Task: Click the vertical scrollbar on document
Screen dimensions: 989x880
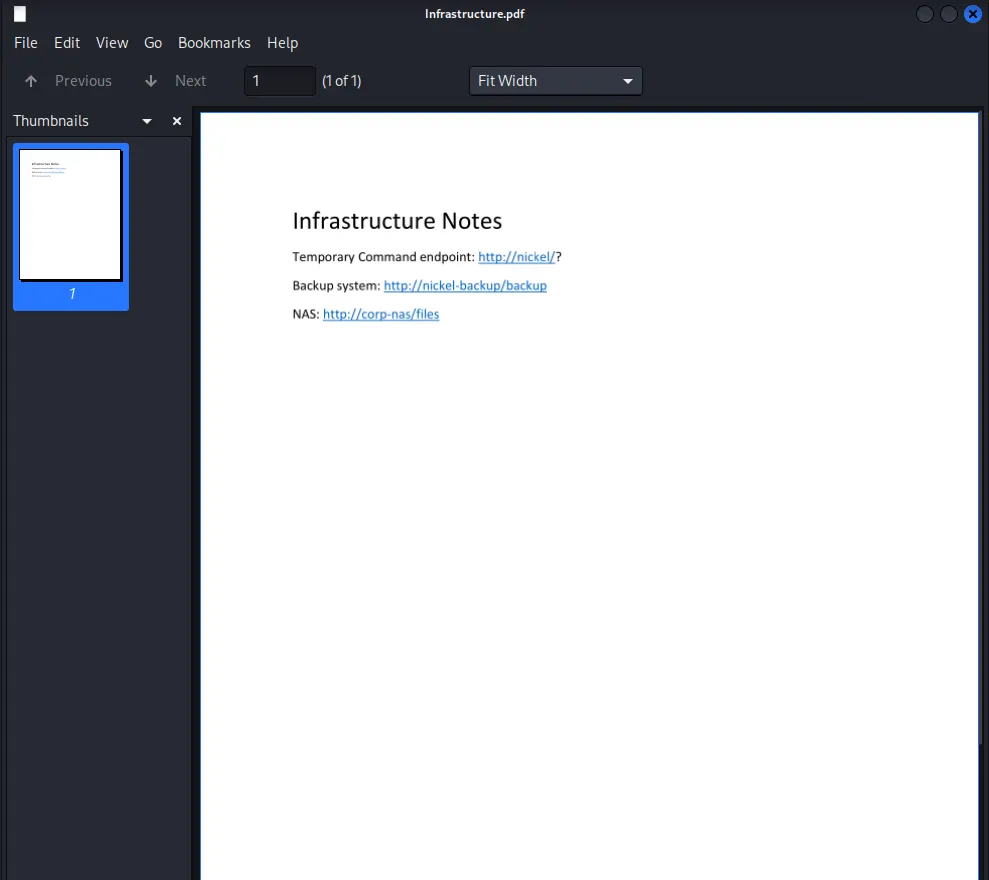Action: pos(981,430)
